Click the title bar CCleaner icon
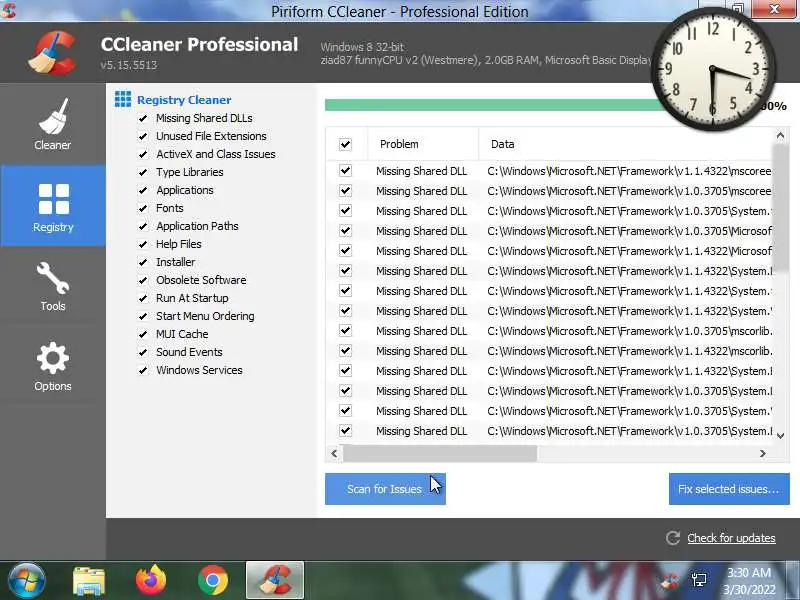 [x=8, y=10]
